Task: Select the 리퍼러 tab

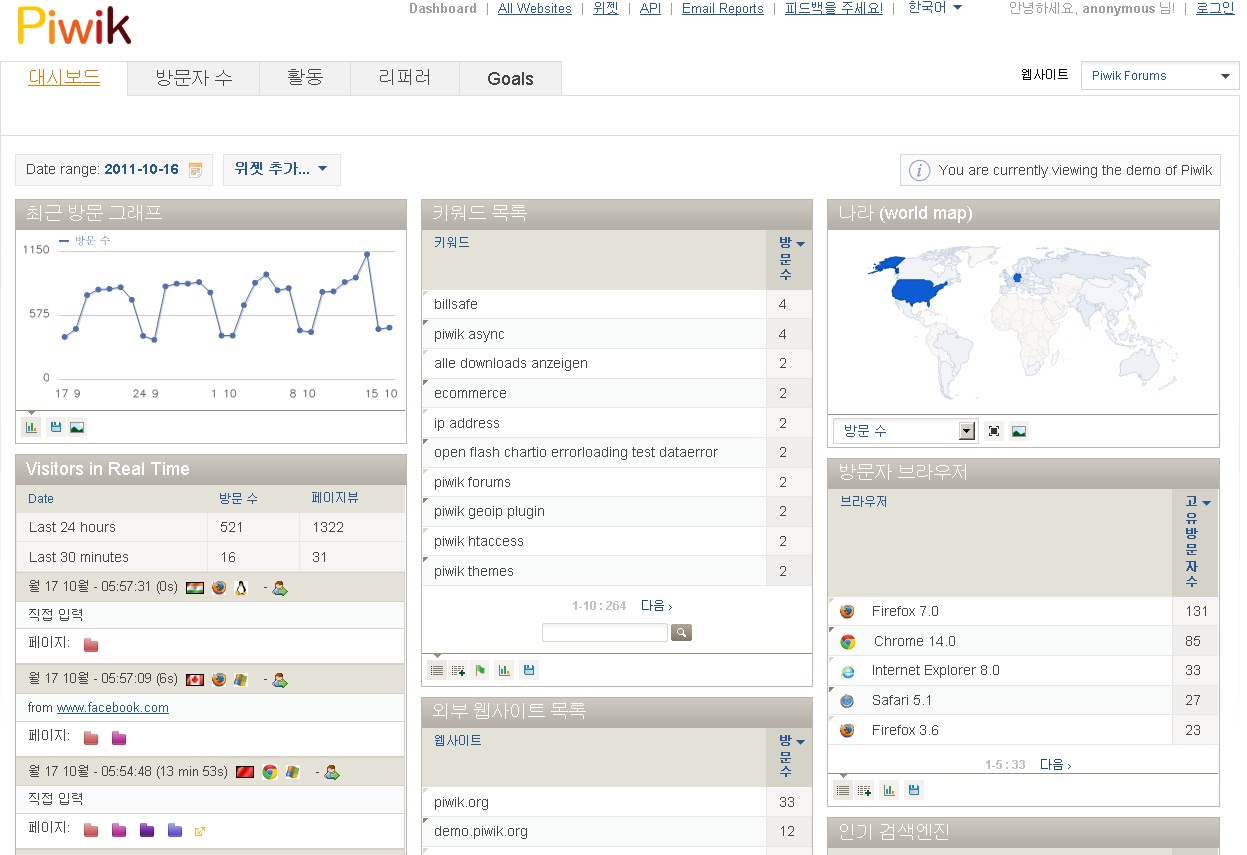Action: (x=405, y=78)
